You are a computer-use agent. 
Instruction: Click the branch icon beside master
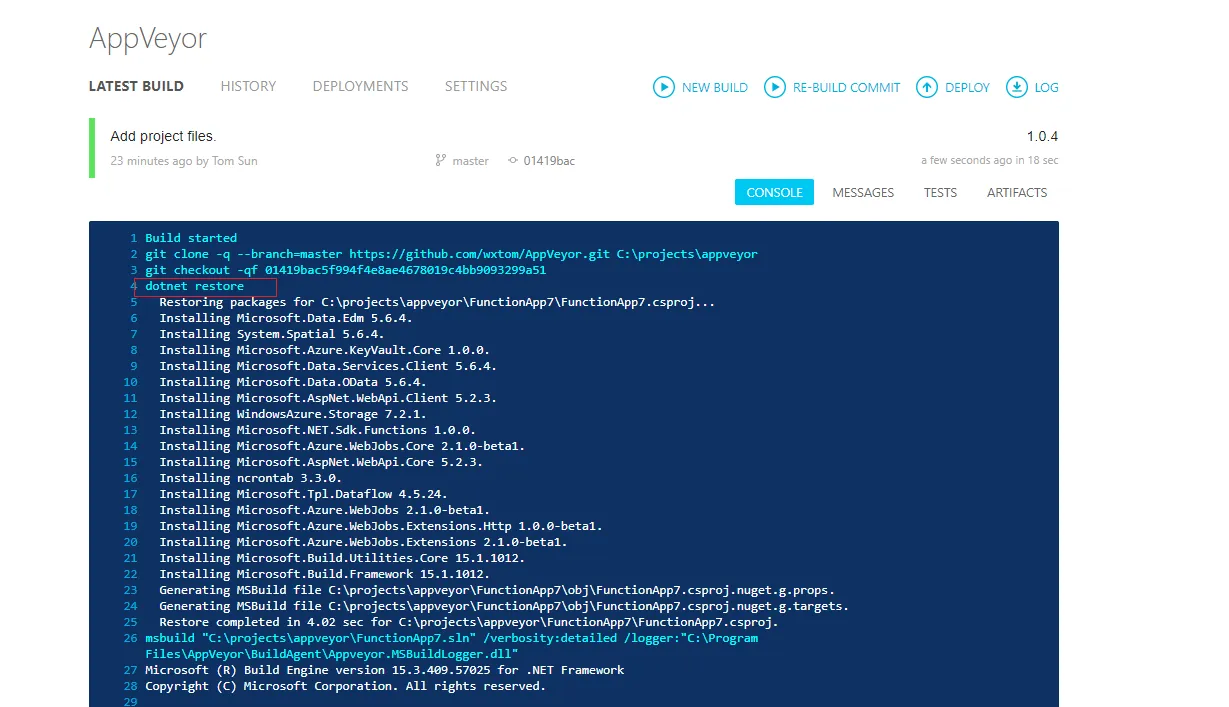click(x=439, y=160)
